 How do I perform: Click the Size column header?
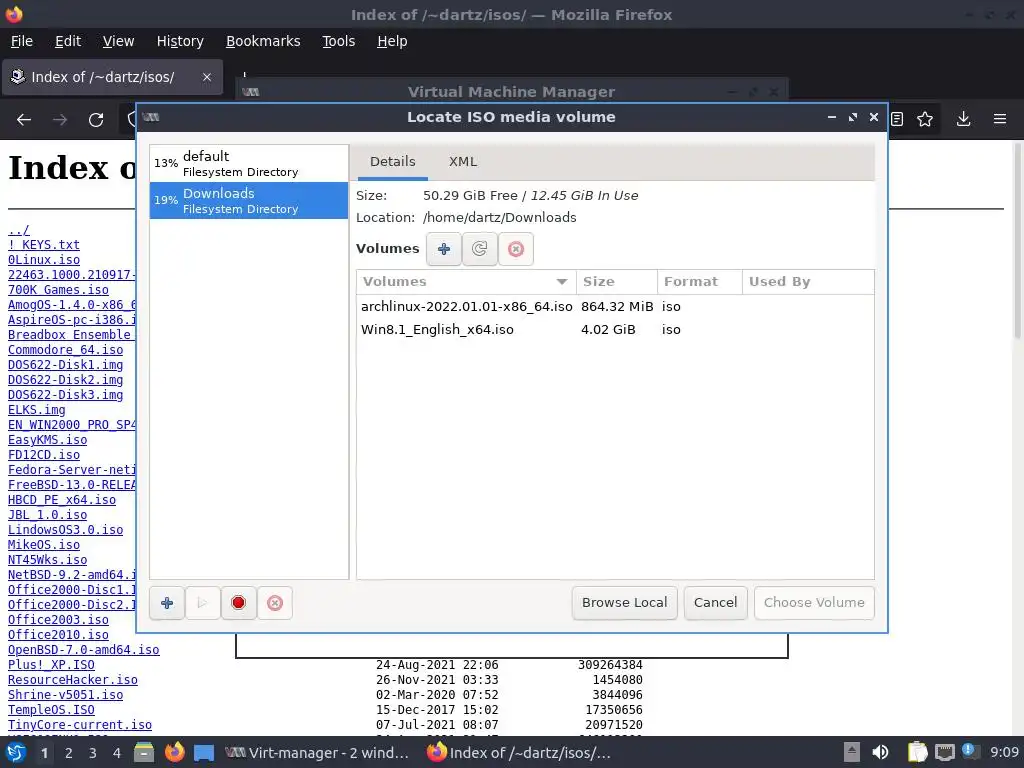point(616,282)
